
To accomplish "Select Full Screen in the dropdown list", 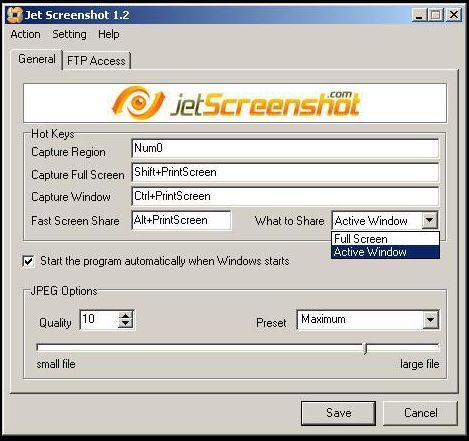I will click(x=385, y=239).
